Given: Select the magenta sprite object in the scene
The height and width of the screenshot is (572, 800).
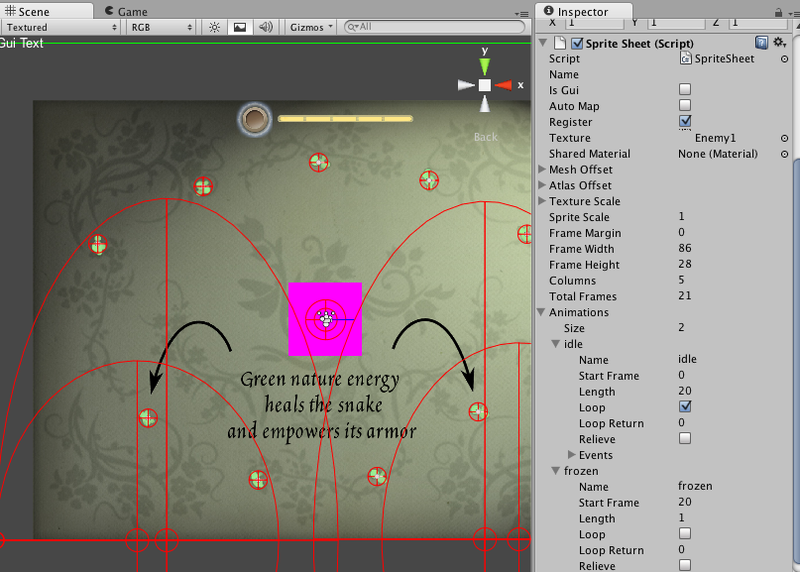Looking at the screenshot, I should [x=325, y=319].
